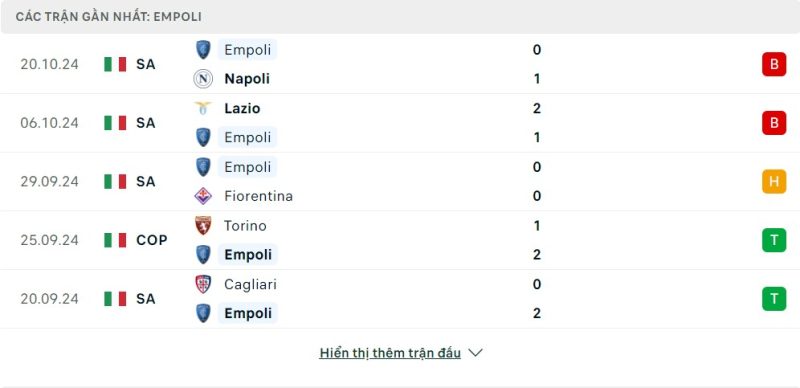Click the Cagliari club crest icon
800x388 pixels.
tap(203, 284)
